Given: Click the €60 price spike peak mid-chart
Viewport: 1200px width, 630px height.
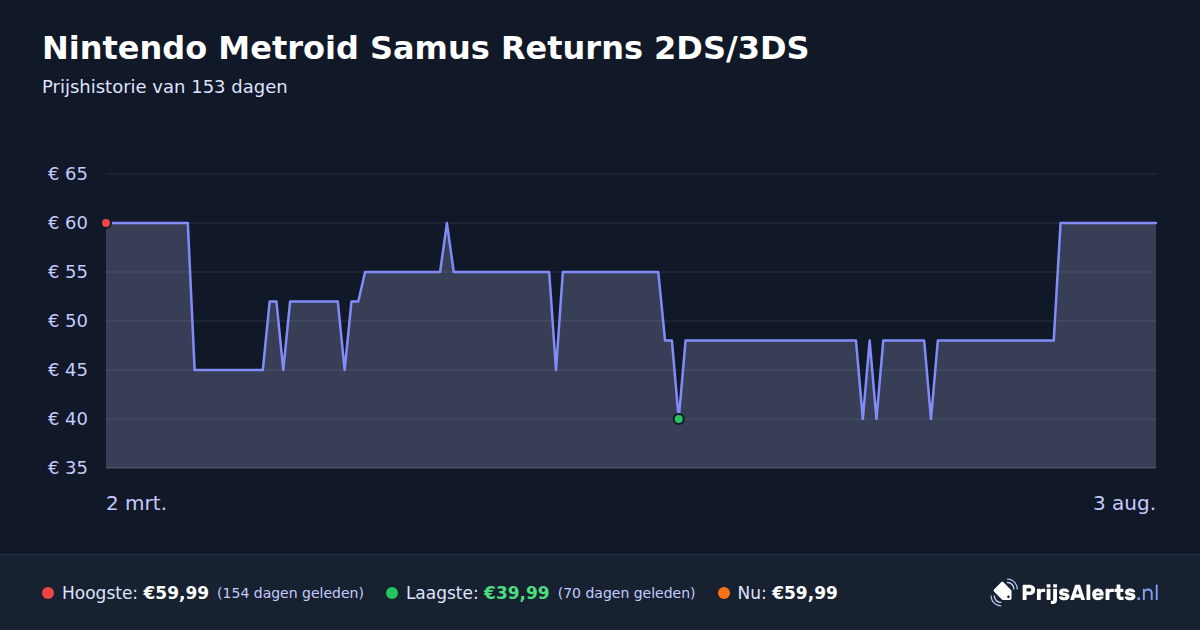Looking at the screenshot, I should 447,224.
